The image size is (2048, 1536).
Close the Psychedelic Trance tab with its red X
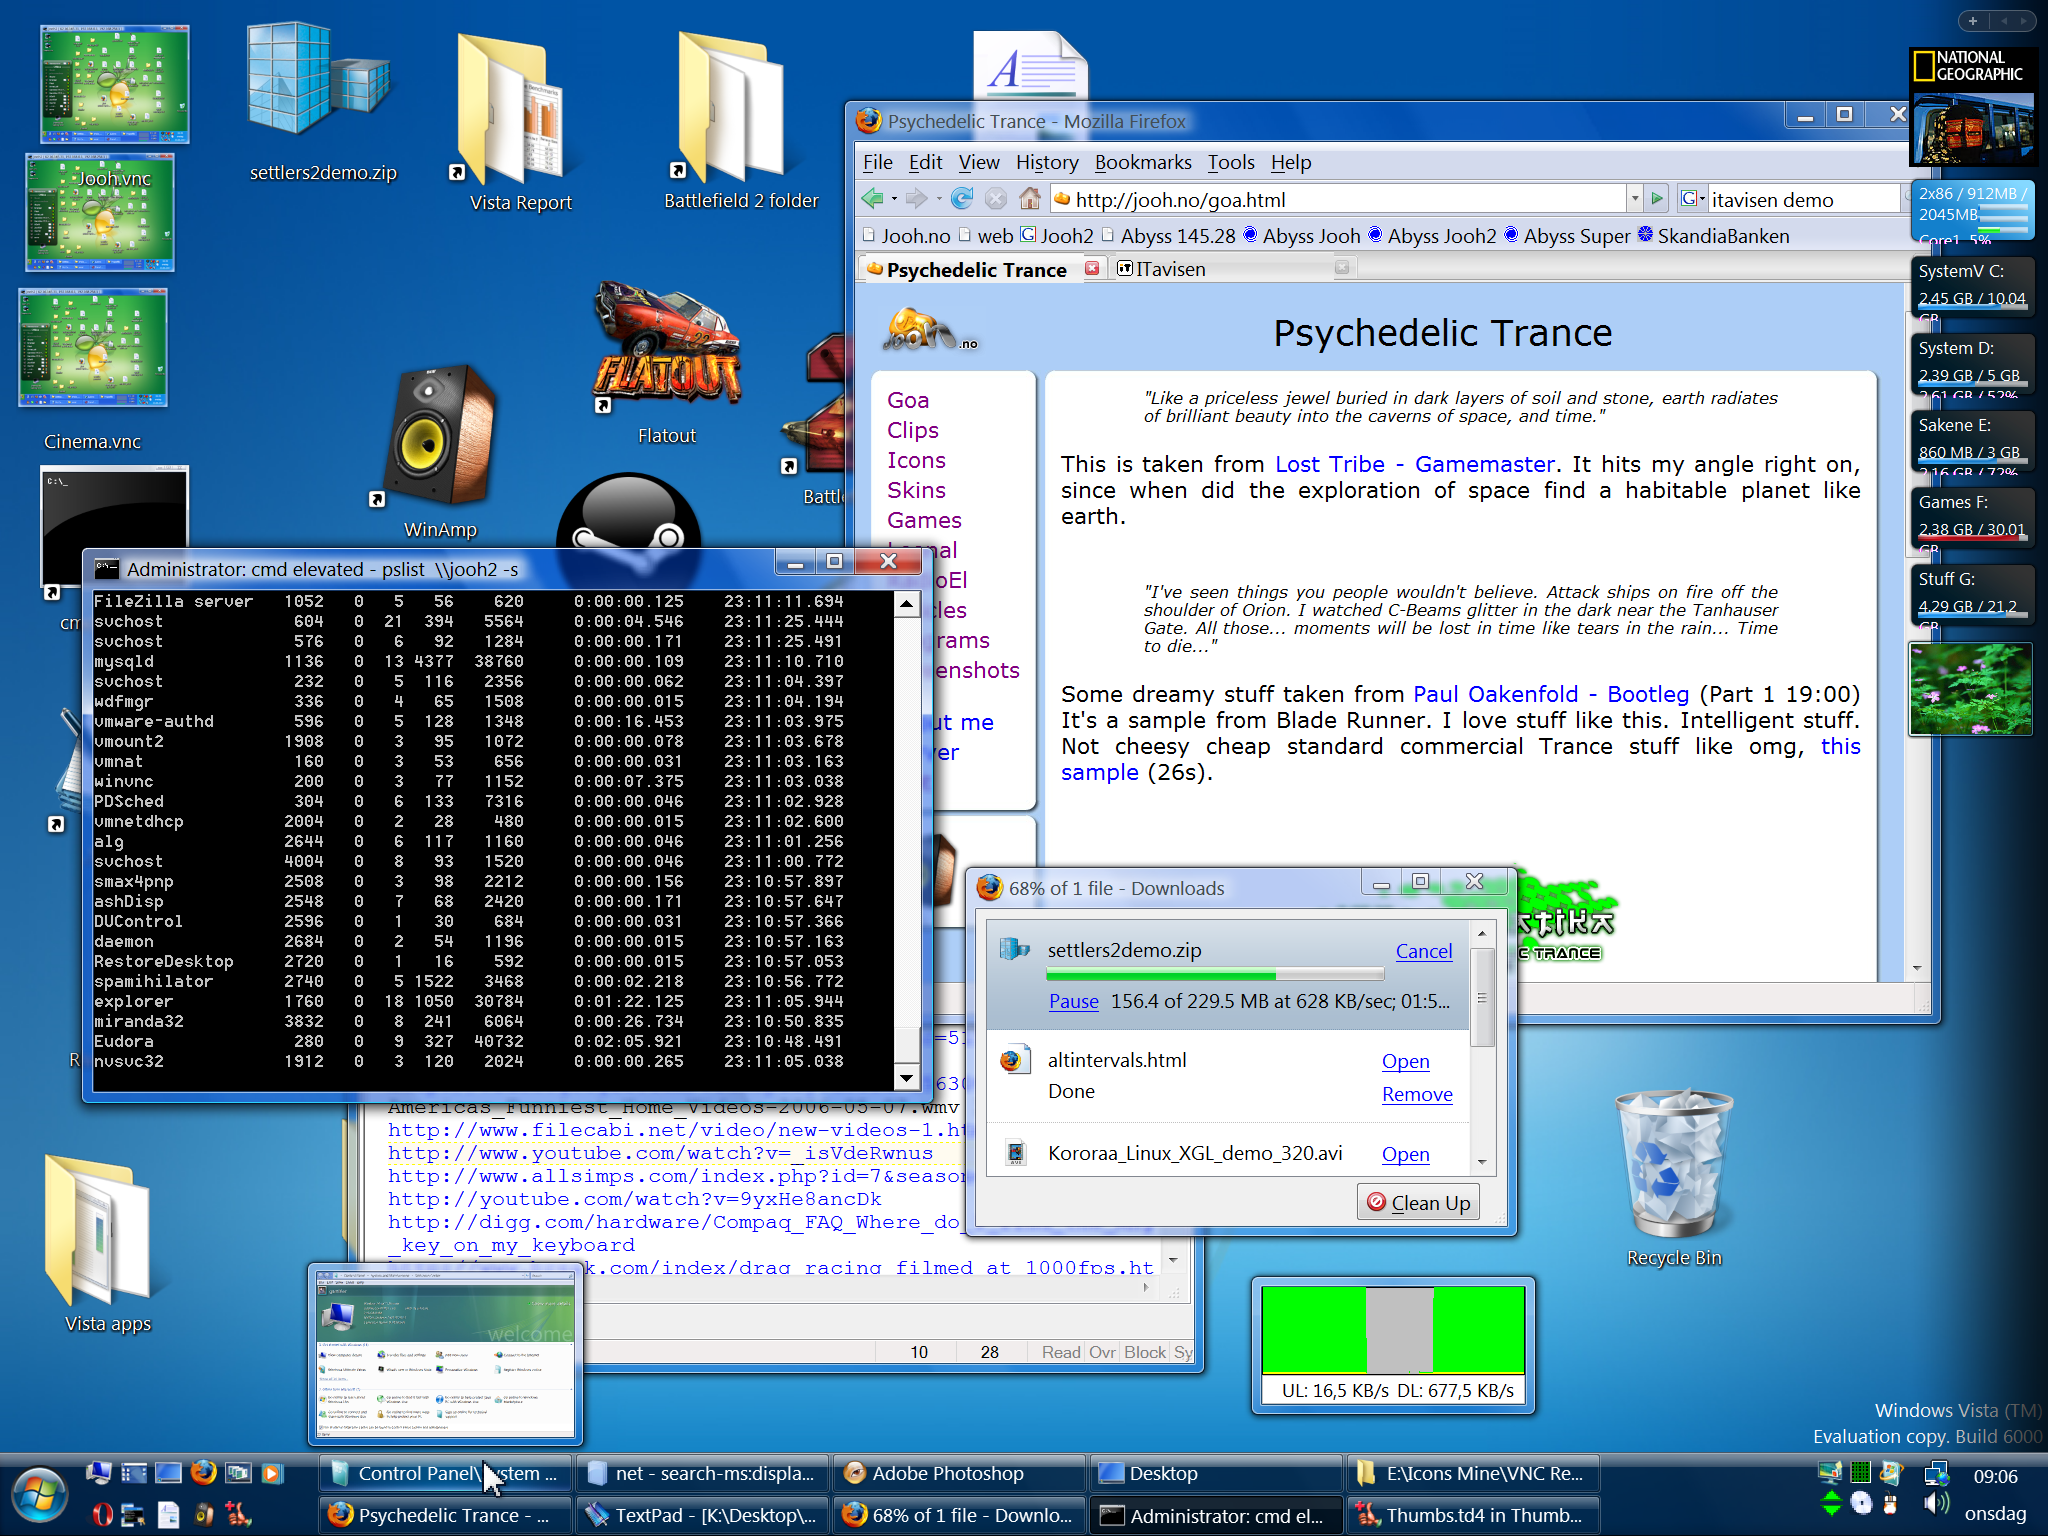[1092, 268]
